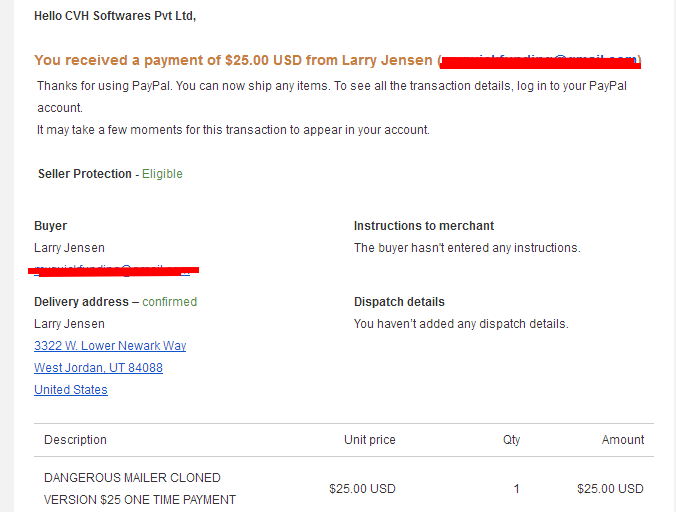Open the West Jordan, UT 84088 link
The image size is (676, 512).
(x=98, y=368)
